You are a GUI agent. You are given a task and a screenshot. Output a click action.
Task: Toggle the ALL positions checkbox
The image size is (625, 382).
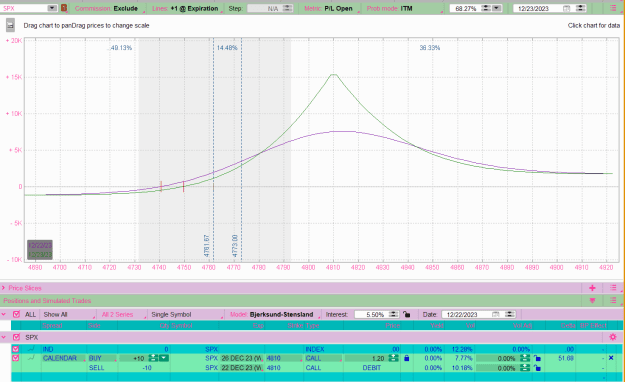[x=16, y=314]
